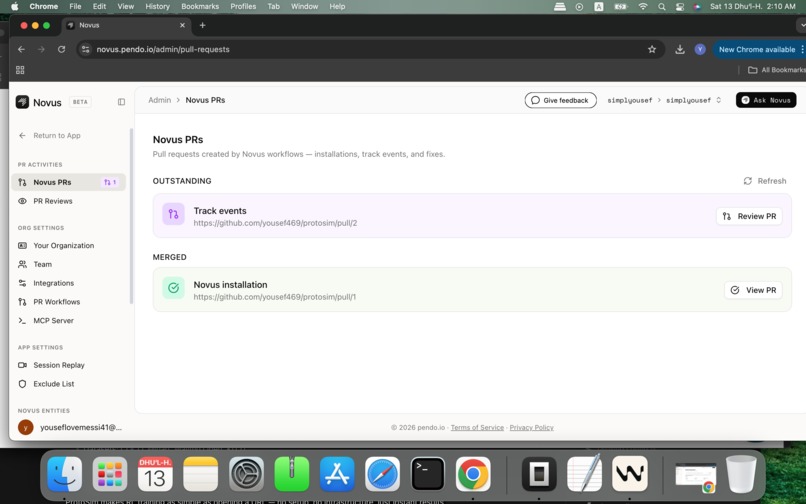Screen dimensions: 806x504
Task: Open the Exclude List page
Action: [x=68, y=384]
